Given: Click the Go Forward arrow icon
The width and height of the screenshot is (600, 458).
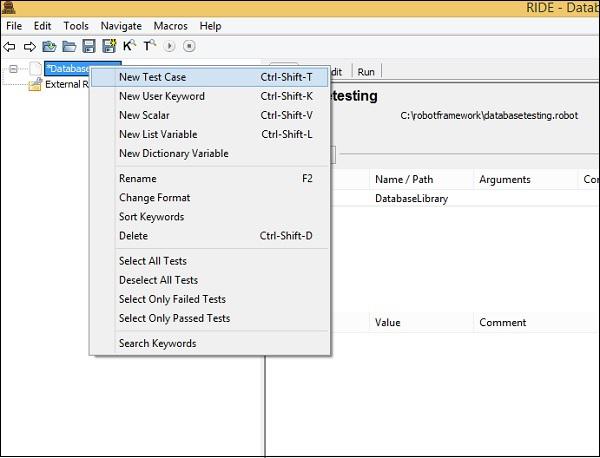Looking at the screenshot, I should coord(28,46).
